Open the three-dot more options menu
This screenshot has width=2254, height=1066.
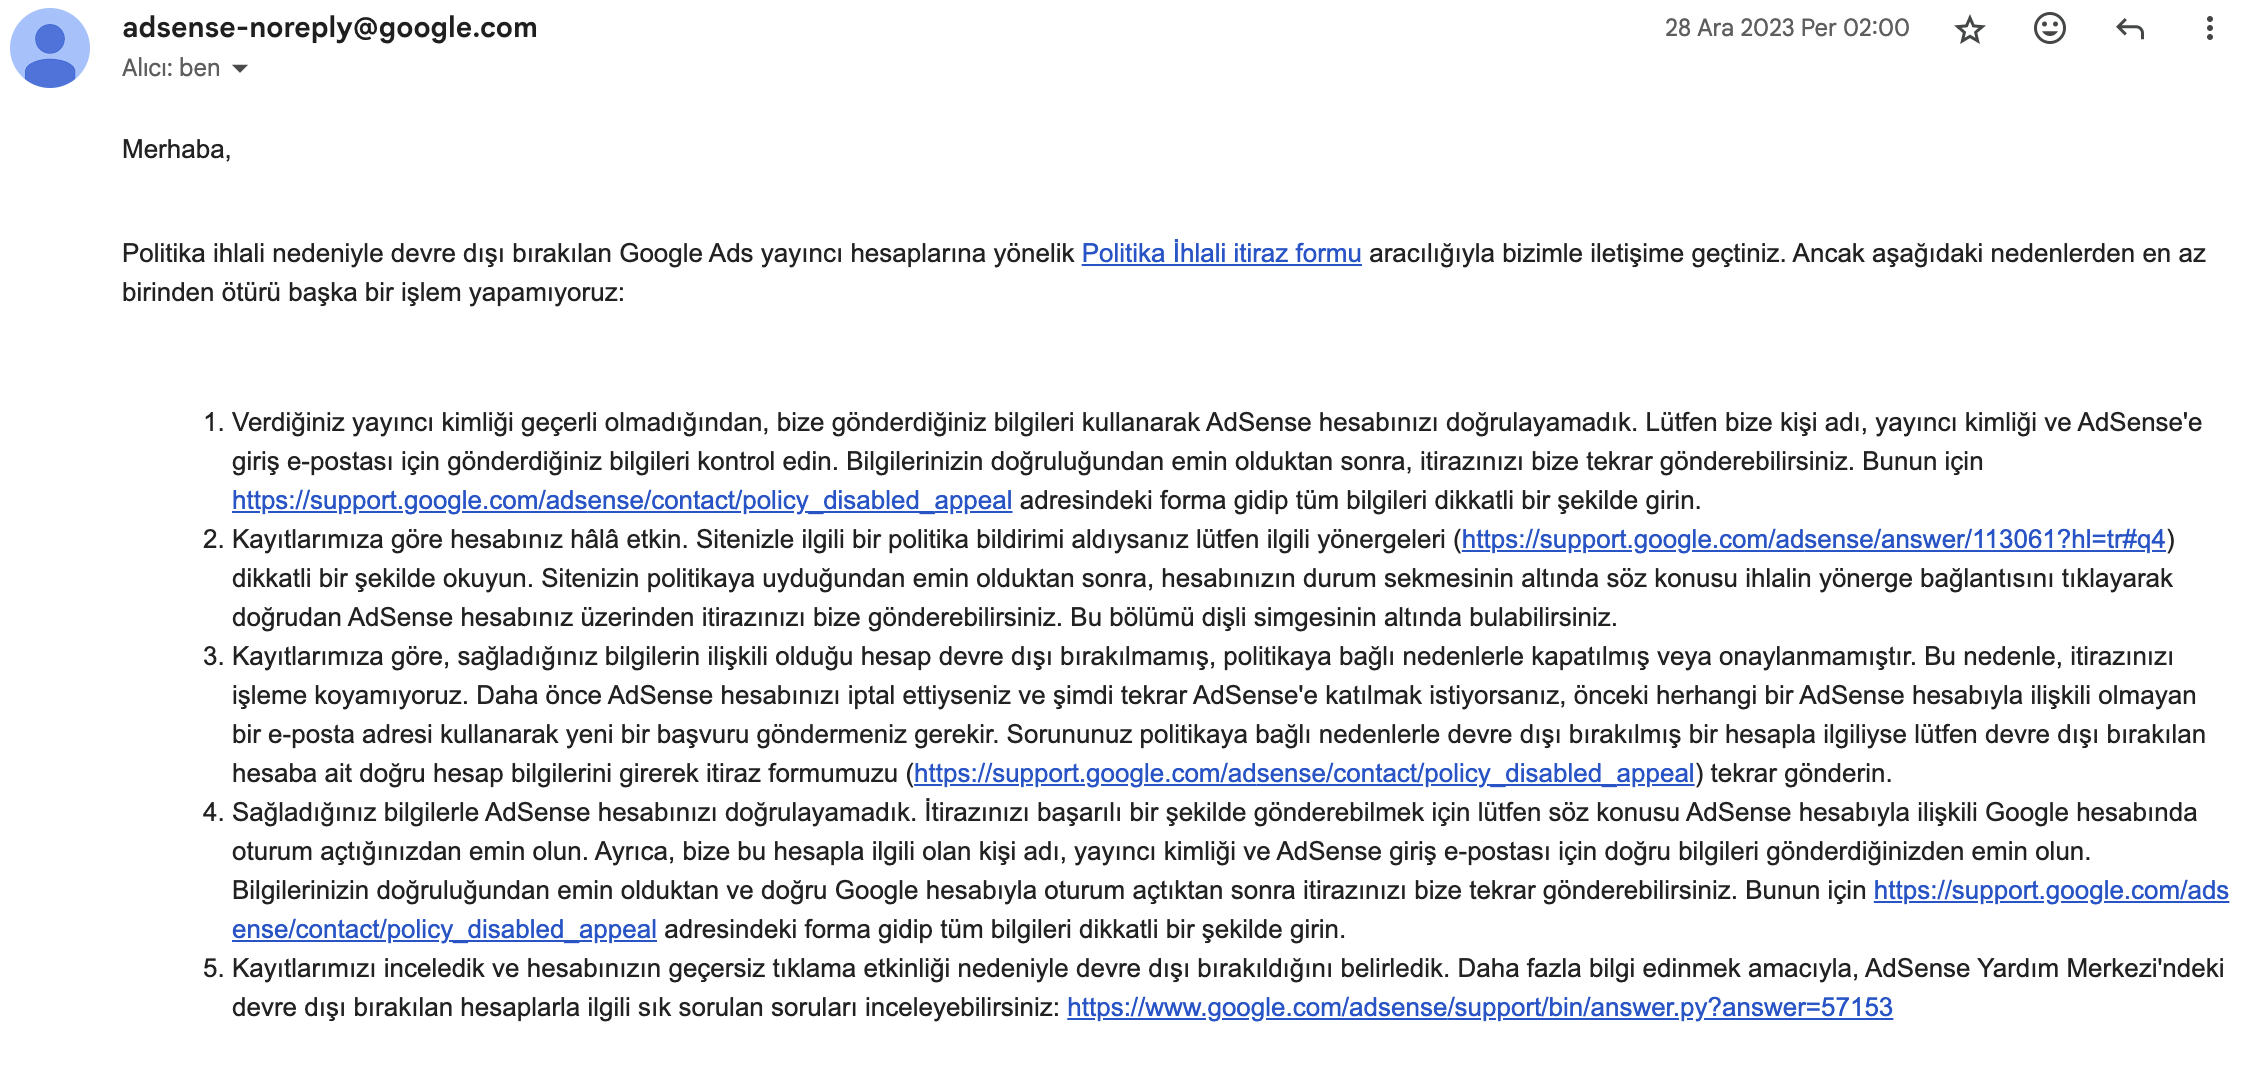click(x=2209, y=28)
